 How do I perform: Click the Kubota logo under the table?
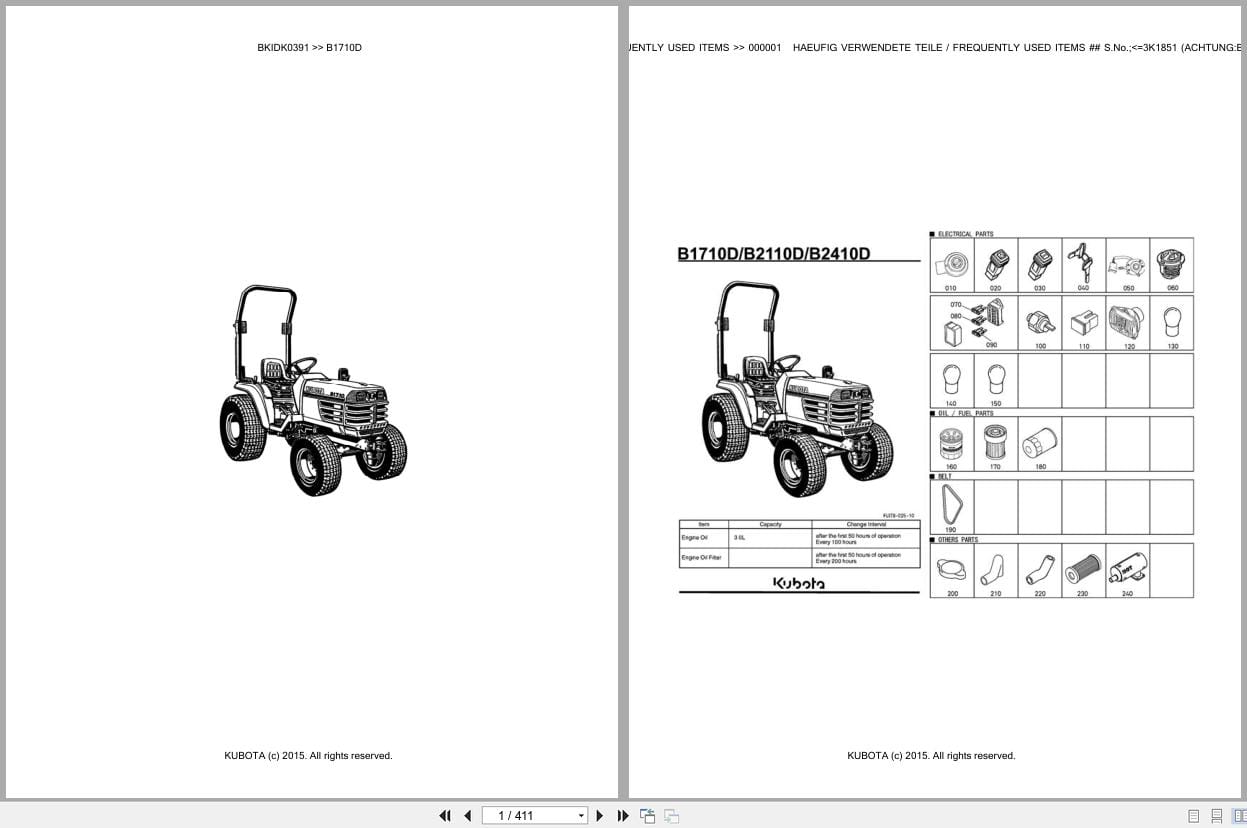799,583
